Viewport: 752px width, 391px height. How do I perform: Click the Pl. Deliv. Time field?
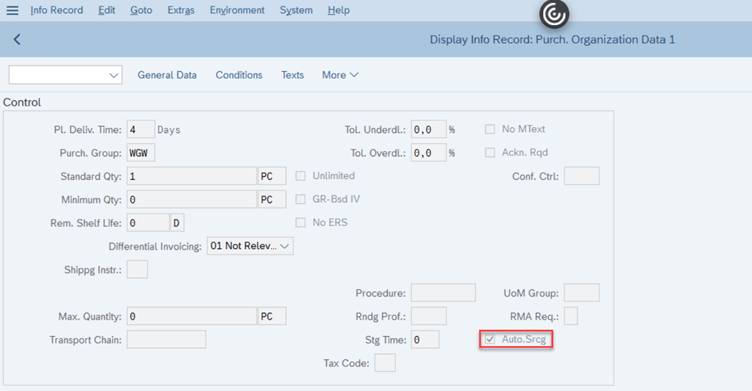[x=141, y=130]
